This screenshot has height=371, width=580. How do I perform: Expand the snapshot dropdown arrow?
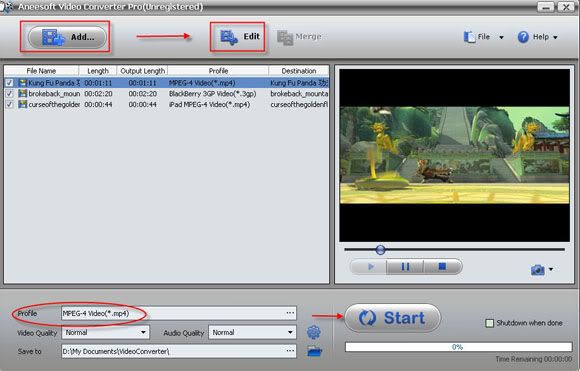tap(551, 269)
